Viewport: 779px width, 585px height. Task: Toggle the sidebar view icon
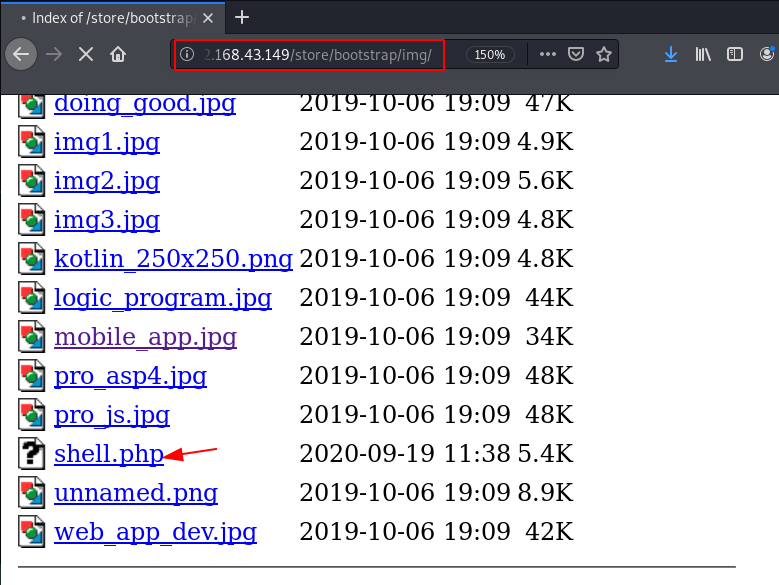pos(735,54)
